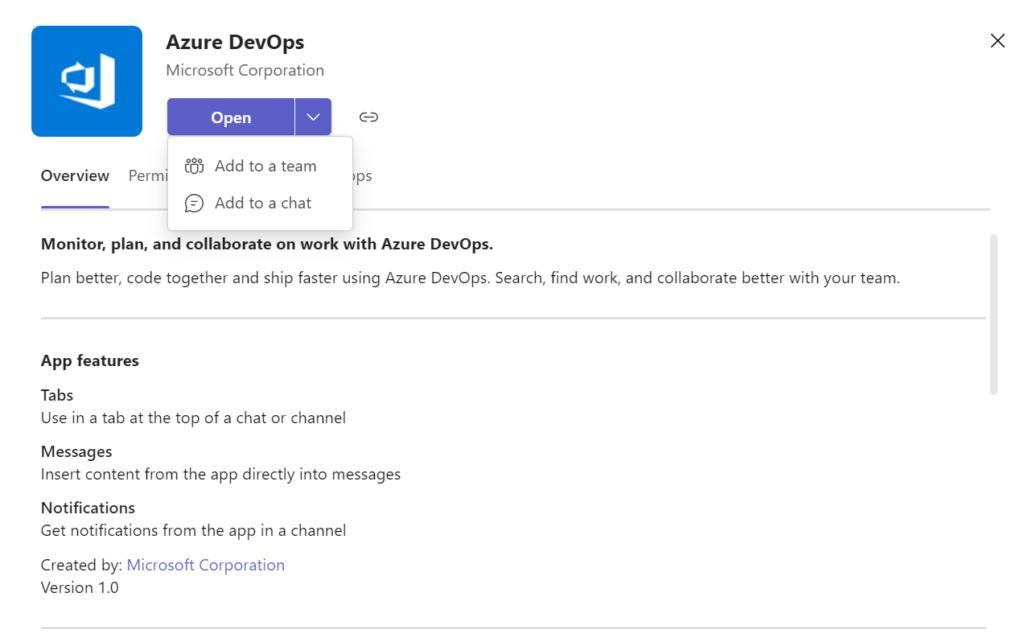This screenshot has height=634, width=1024.
Task: Click the Messages feature heading
Action: (x=76, y=451)
